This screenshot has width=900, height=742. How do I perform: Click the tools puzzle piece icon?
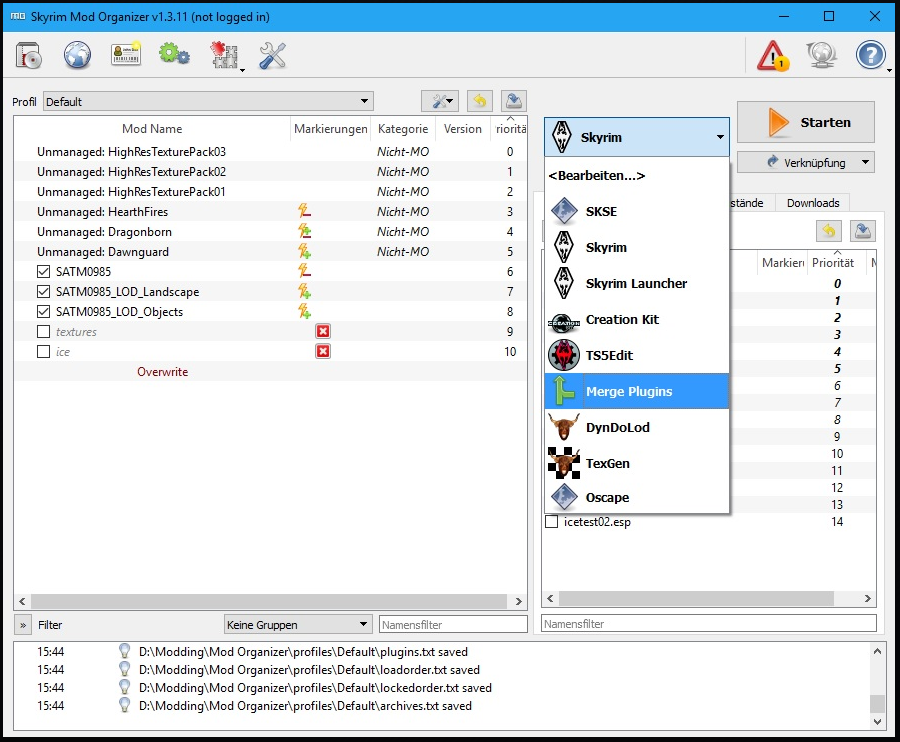[x=225, y=56]
